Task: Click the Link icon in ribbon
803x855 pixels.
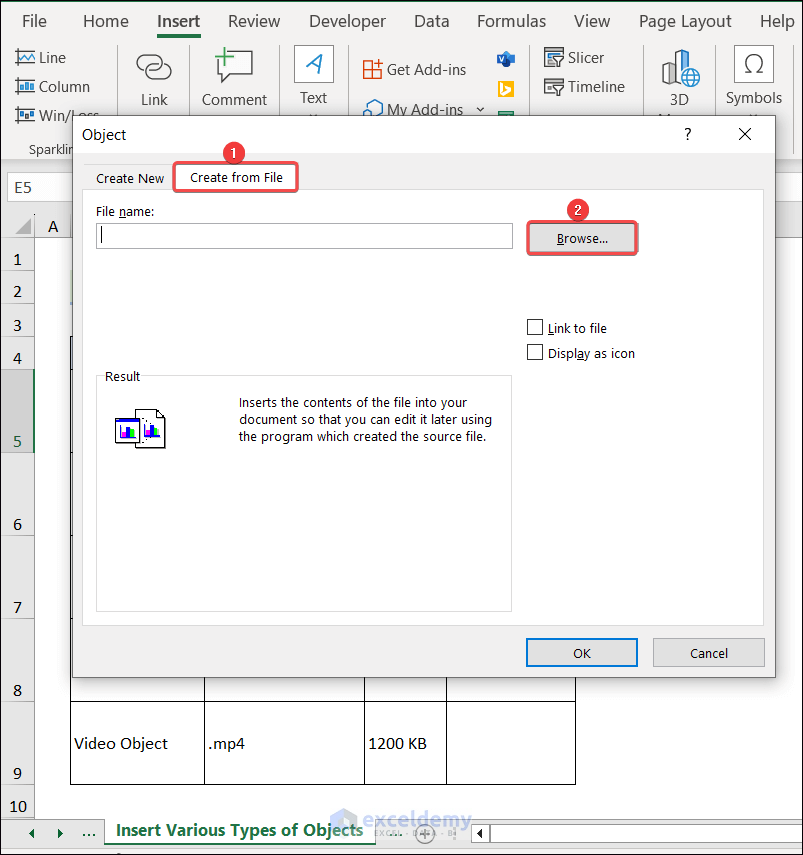Action: click(x=154, y=68)
